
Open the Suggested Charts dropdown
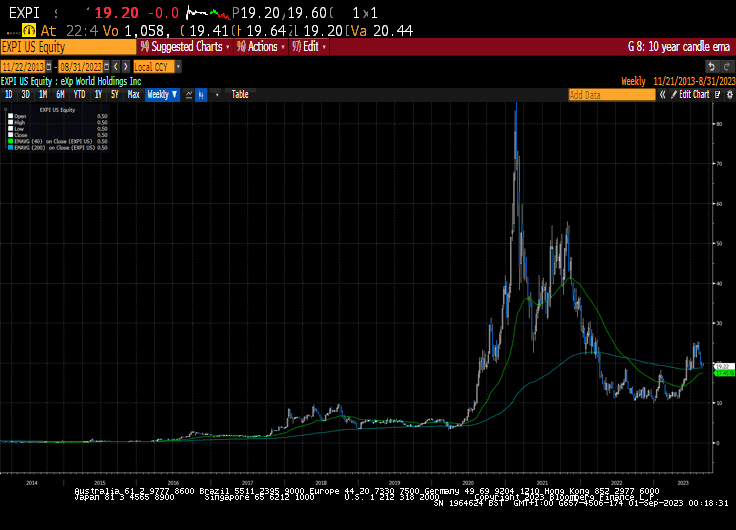click(185, 46)
